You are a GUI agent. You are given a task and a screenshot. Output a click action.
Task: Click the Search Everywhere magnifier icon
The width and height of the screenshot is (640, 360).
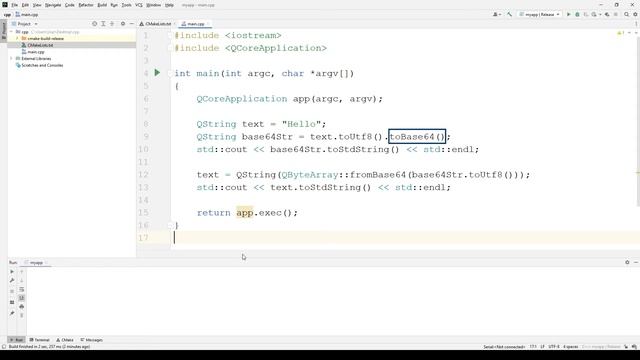tap(627, 15)
